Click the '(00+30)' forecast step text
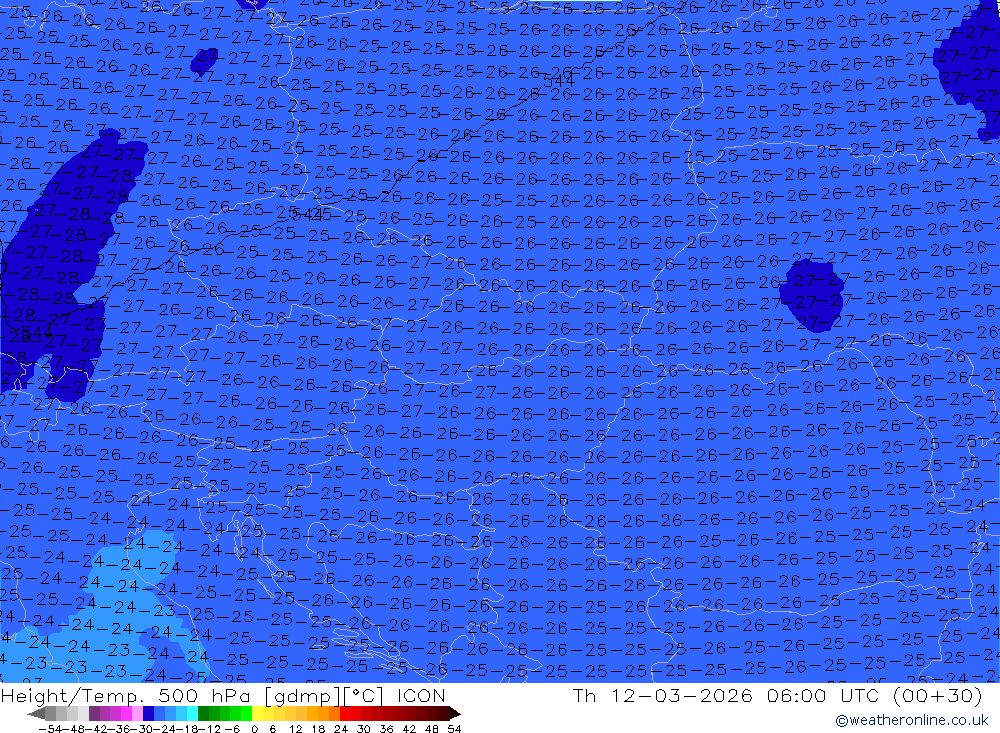 coord(938,695)
